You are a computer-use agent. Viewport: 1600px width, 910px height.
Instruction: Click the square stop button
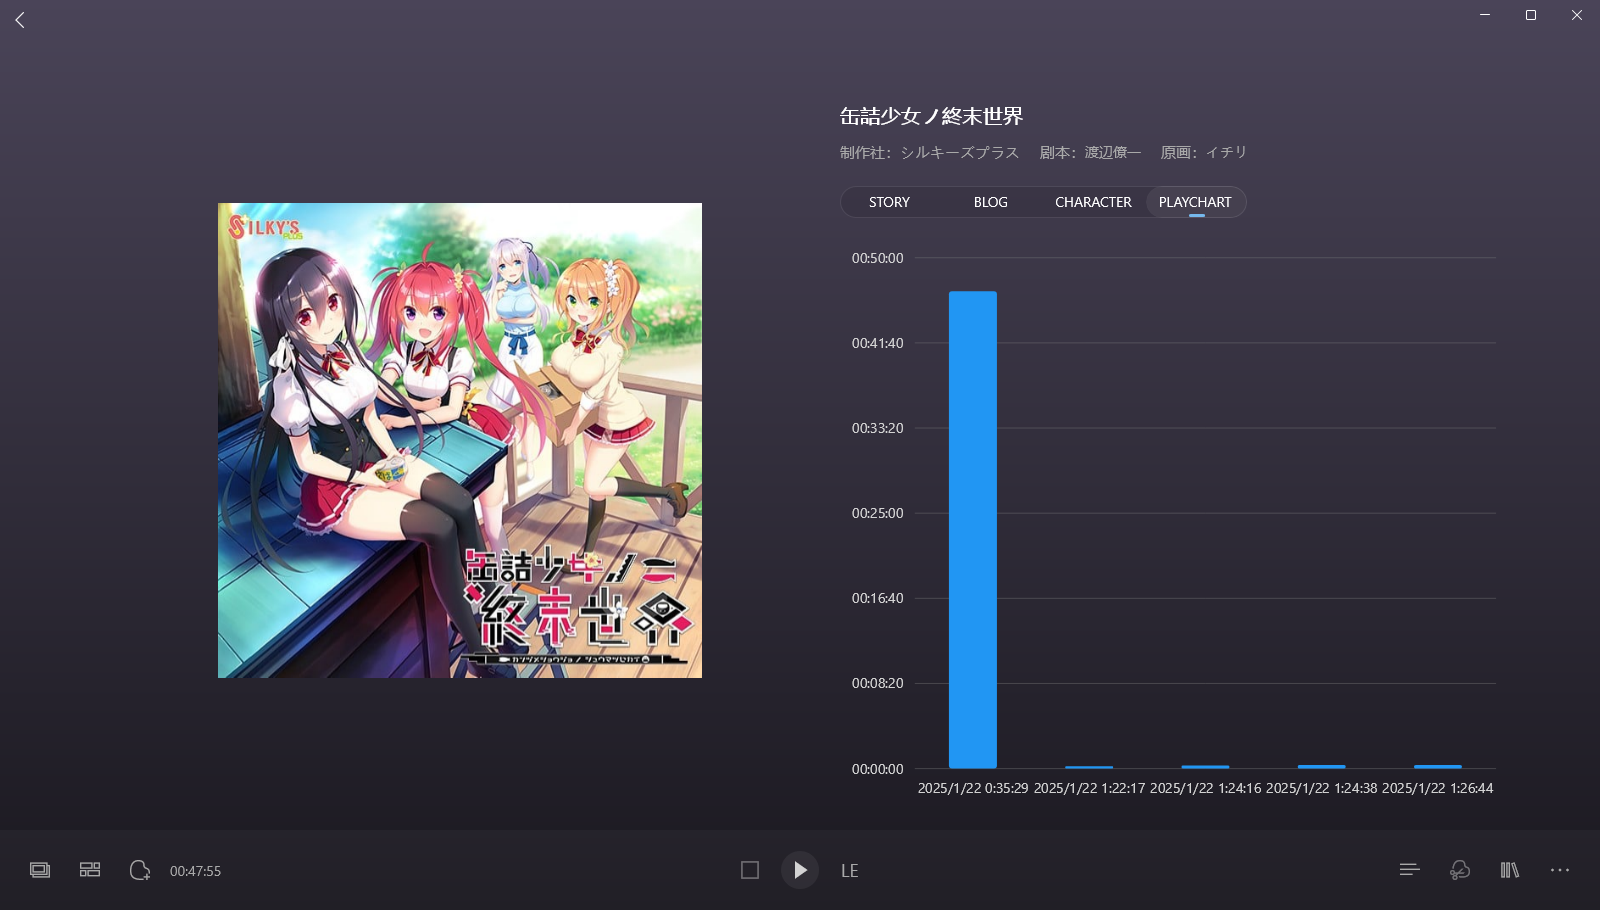(x=750, y=870)
